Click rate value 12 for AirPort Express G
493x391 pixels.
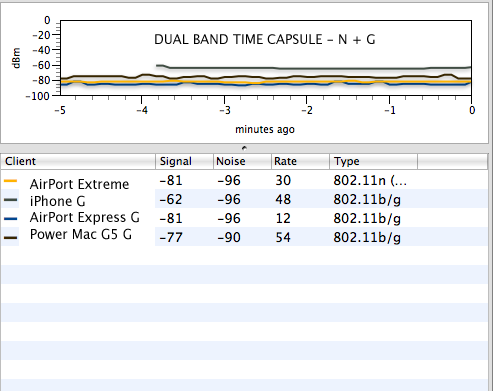pyautogui.click(x=283, y=218)
